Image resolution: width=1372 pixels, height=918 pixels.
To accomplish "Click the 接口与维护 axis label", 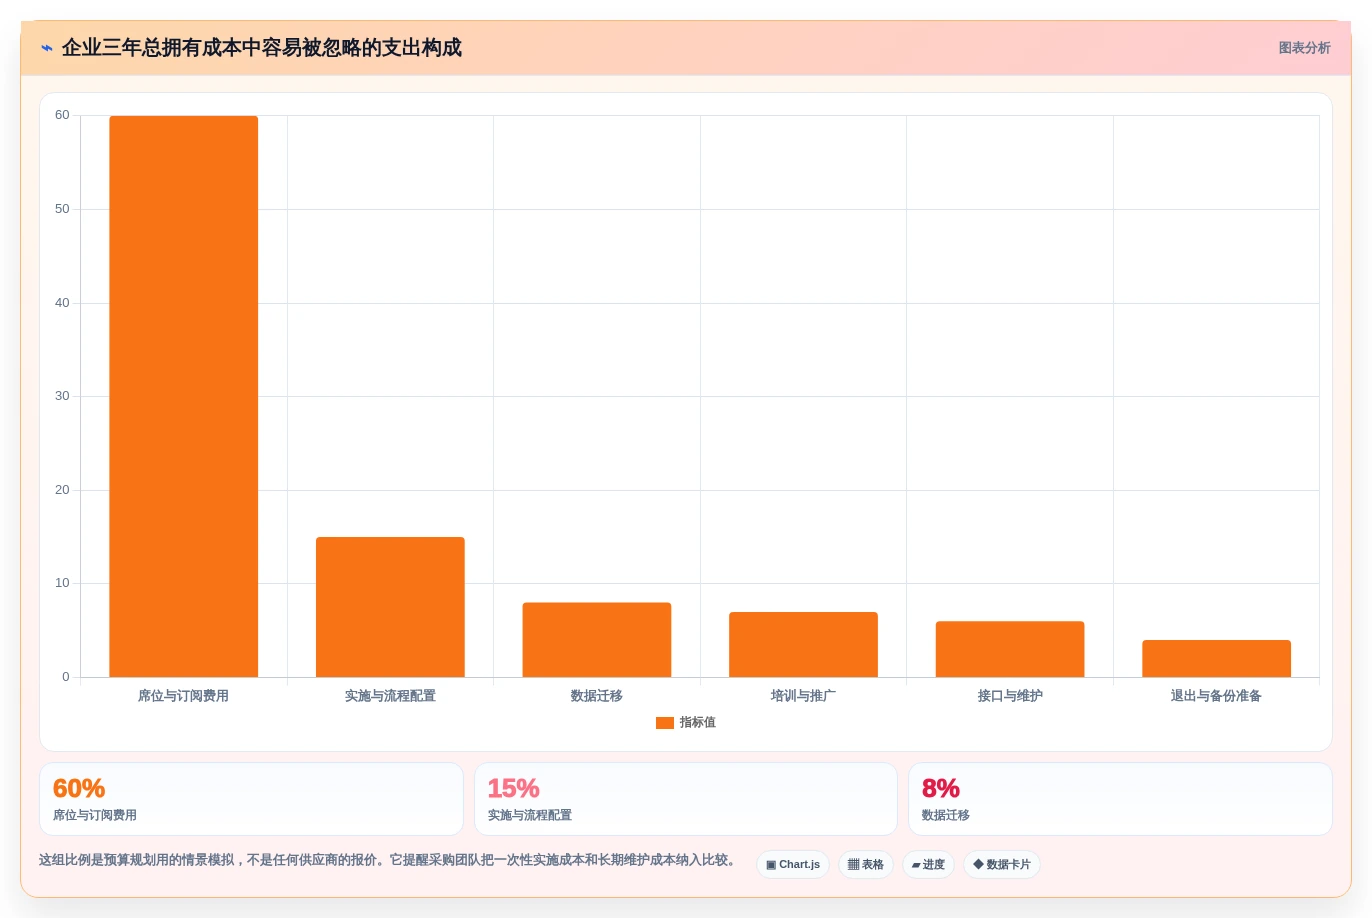I will (1010, 696).
